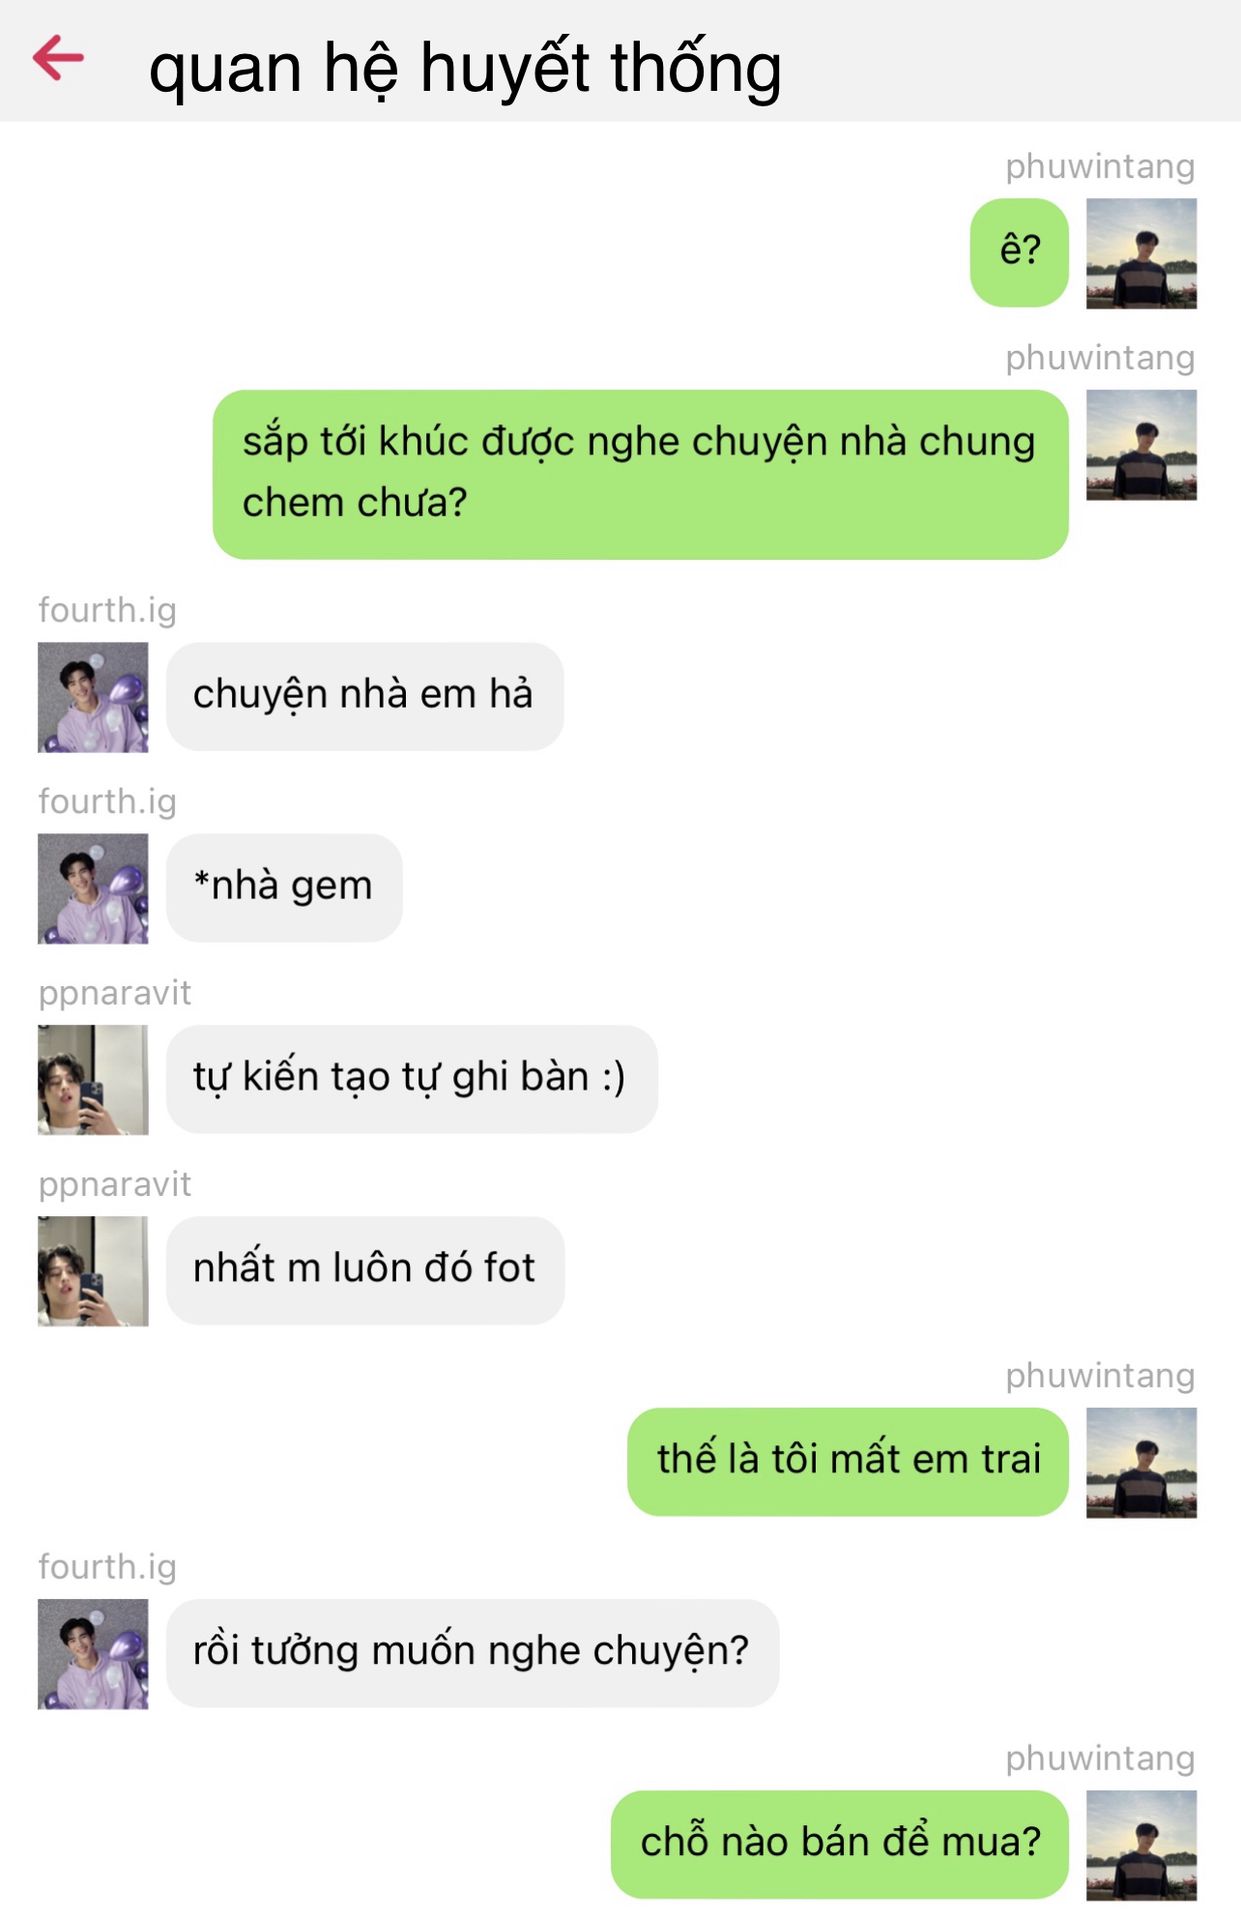Tap avatar next to "sắp tới khúc" message
Image resolution: width=1241 pixels, height=1920 pixels.
(x=1141, y=445)
